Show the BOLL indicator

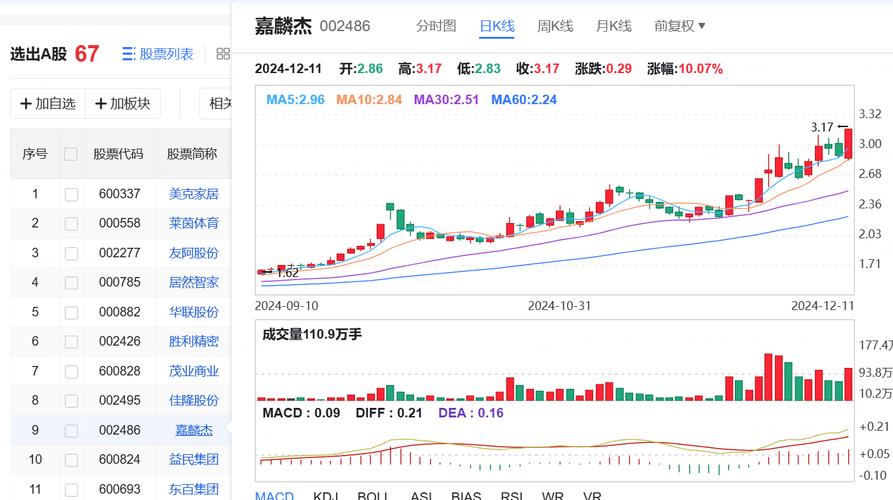pyautogui.click(x=371, y=496)
